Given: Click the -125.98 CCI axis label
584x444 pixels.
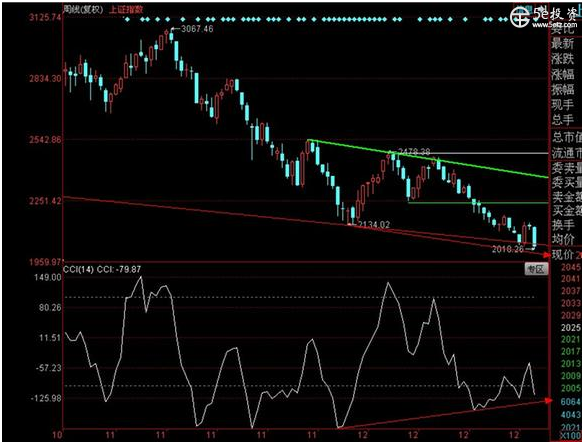Looking at the screenshot, I should point(47,398).
